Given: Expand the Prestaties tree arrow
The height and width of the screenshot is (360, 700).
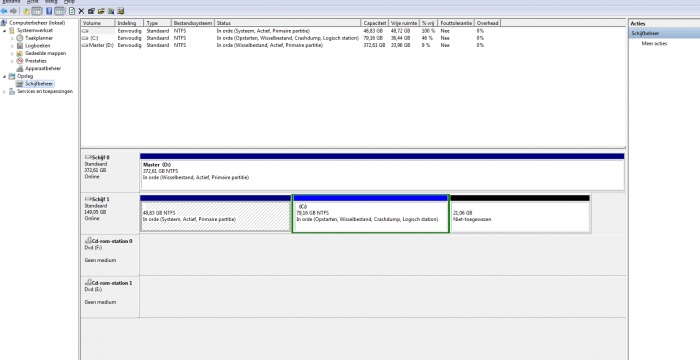Looking at the screenshot, I should coord(12,61).
